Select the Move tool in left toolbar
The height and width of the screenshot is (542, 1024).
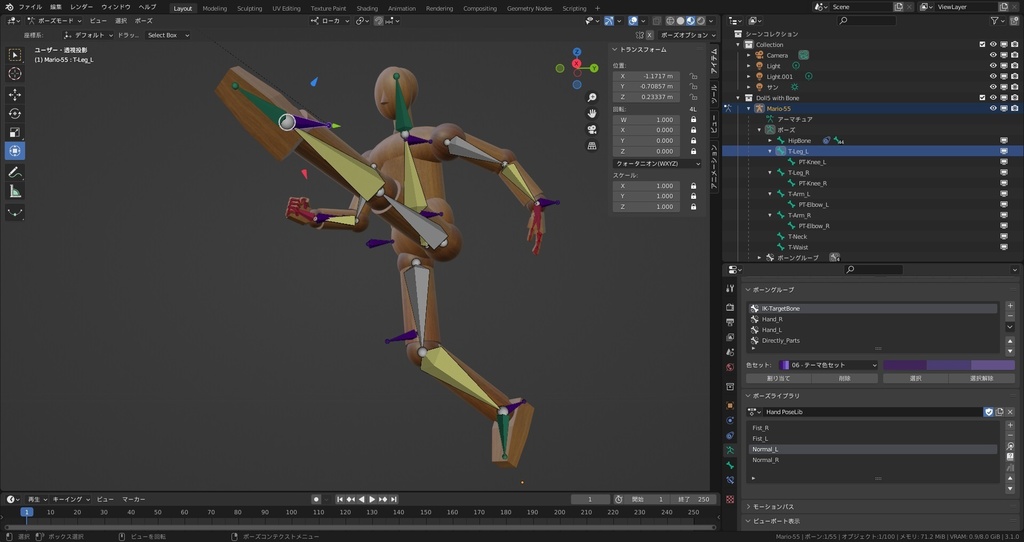15,94
